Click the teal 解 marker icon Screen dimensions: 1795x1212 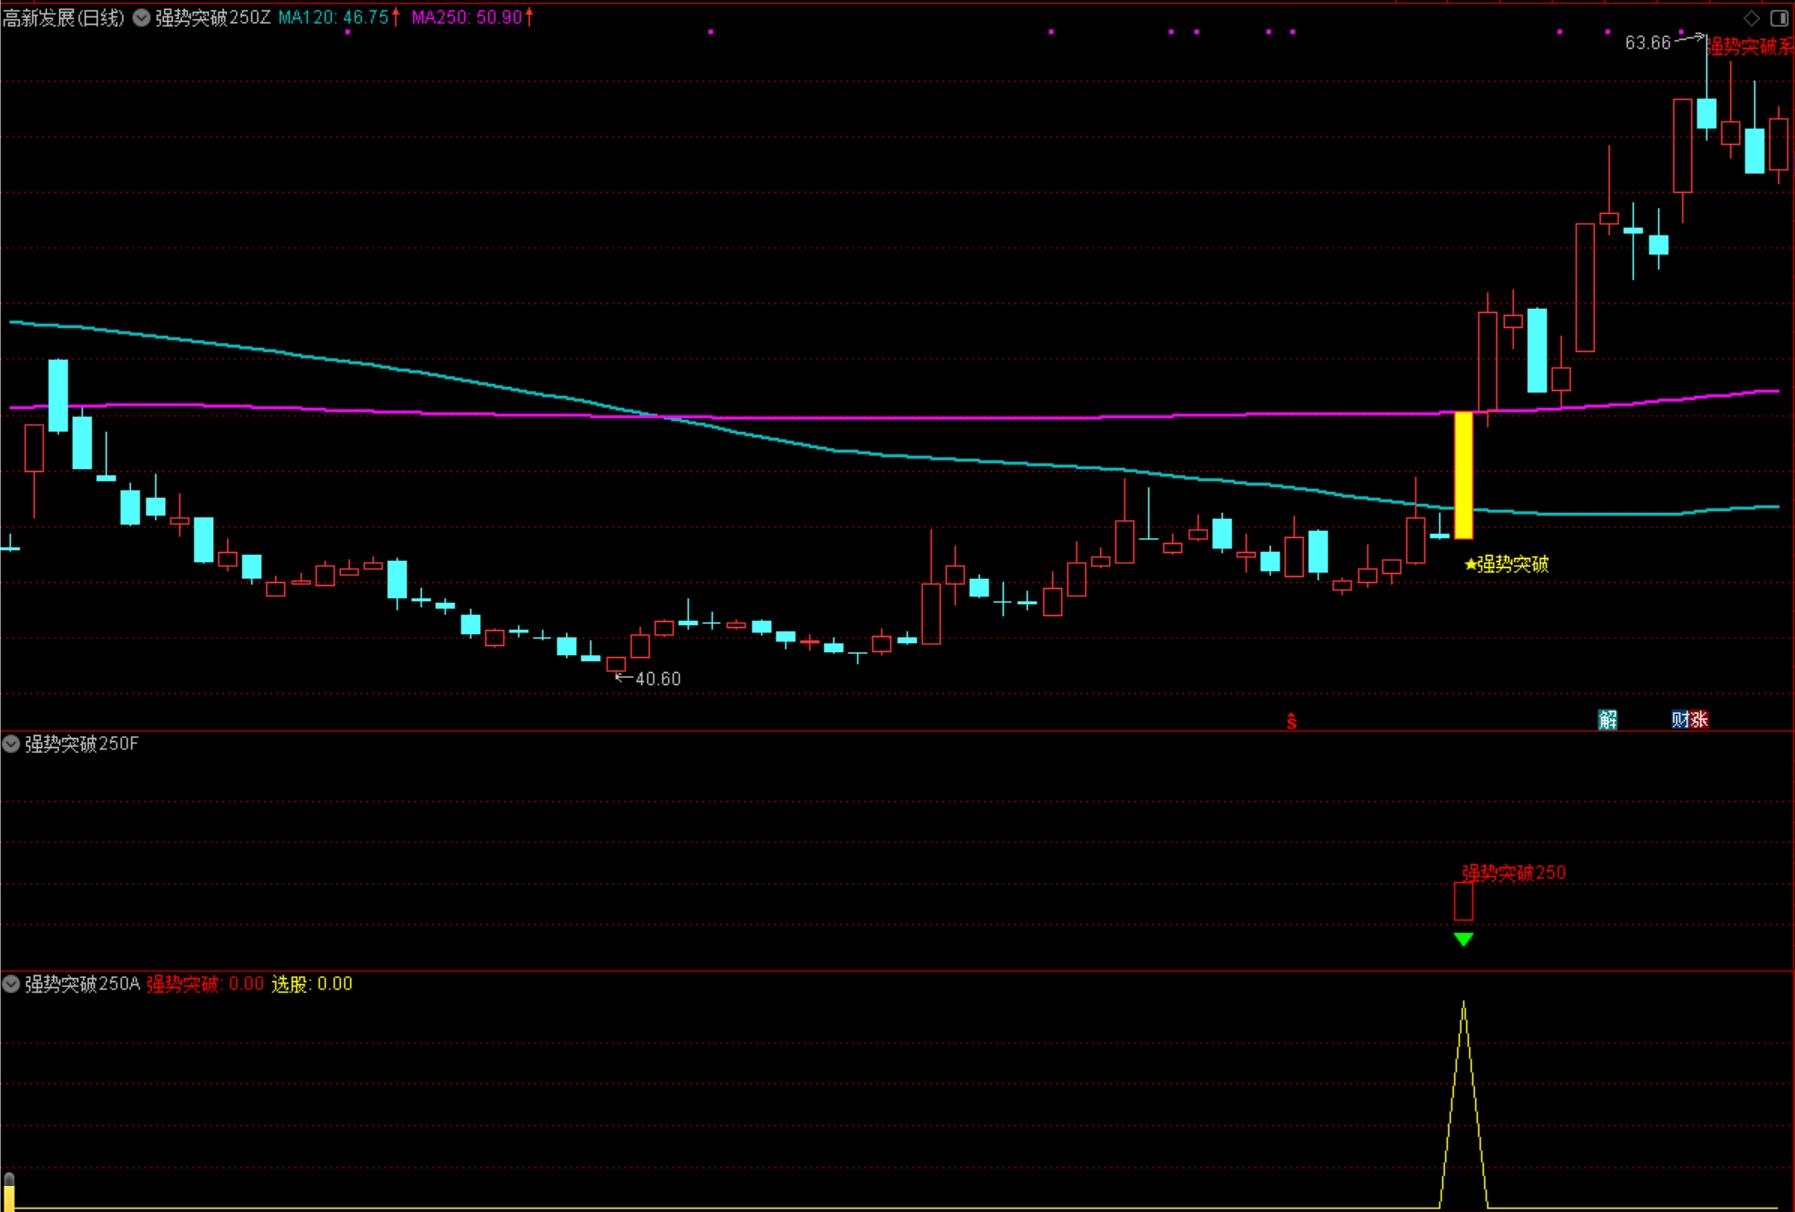(1608, 719)
